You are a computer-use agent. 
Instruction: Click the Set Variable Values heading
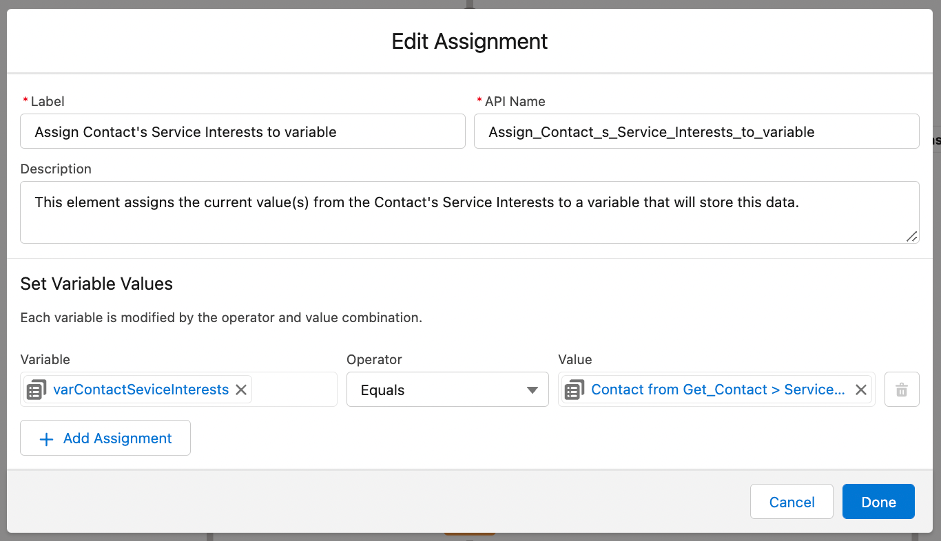[97, 284]
